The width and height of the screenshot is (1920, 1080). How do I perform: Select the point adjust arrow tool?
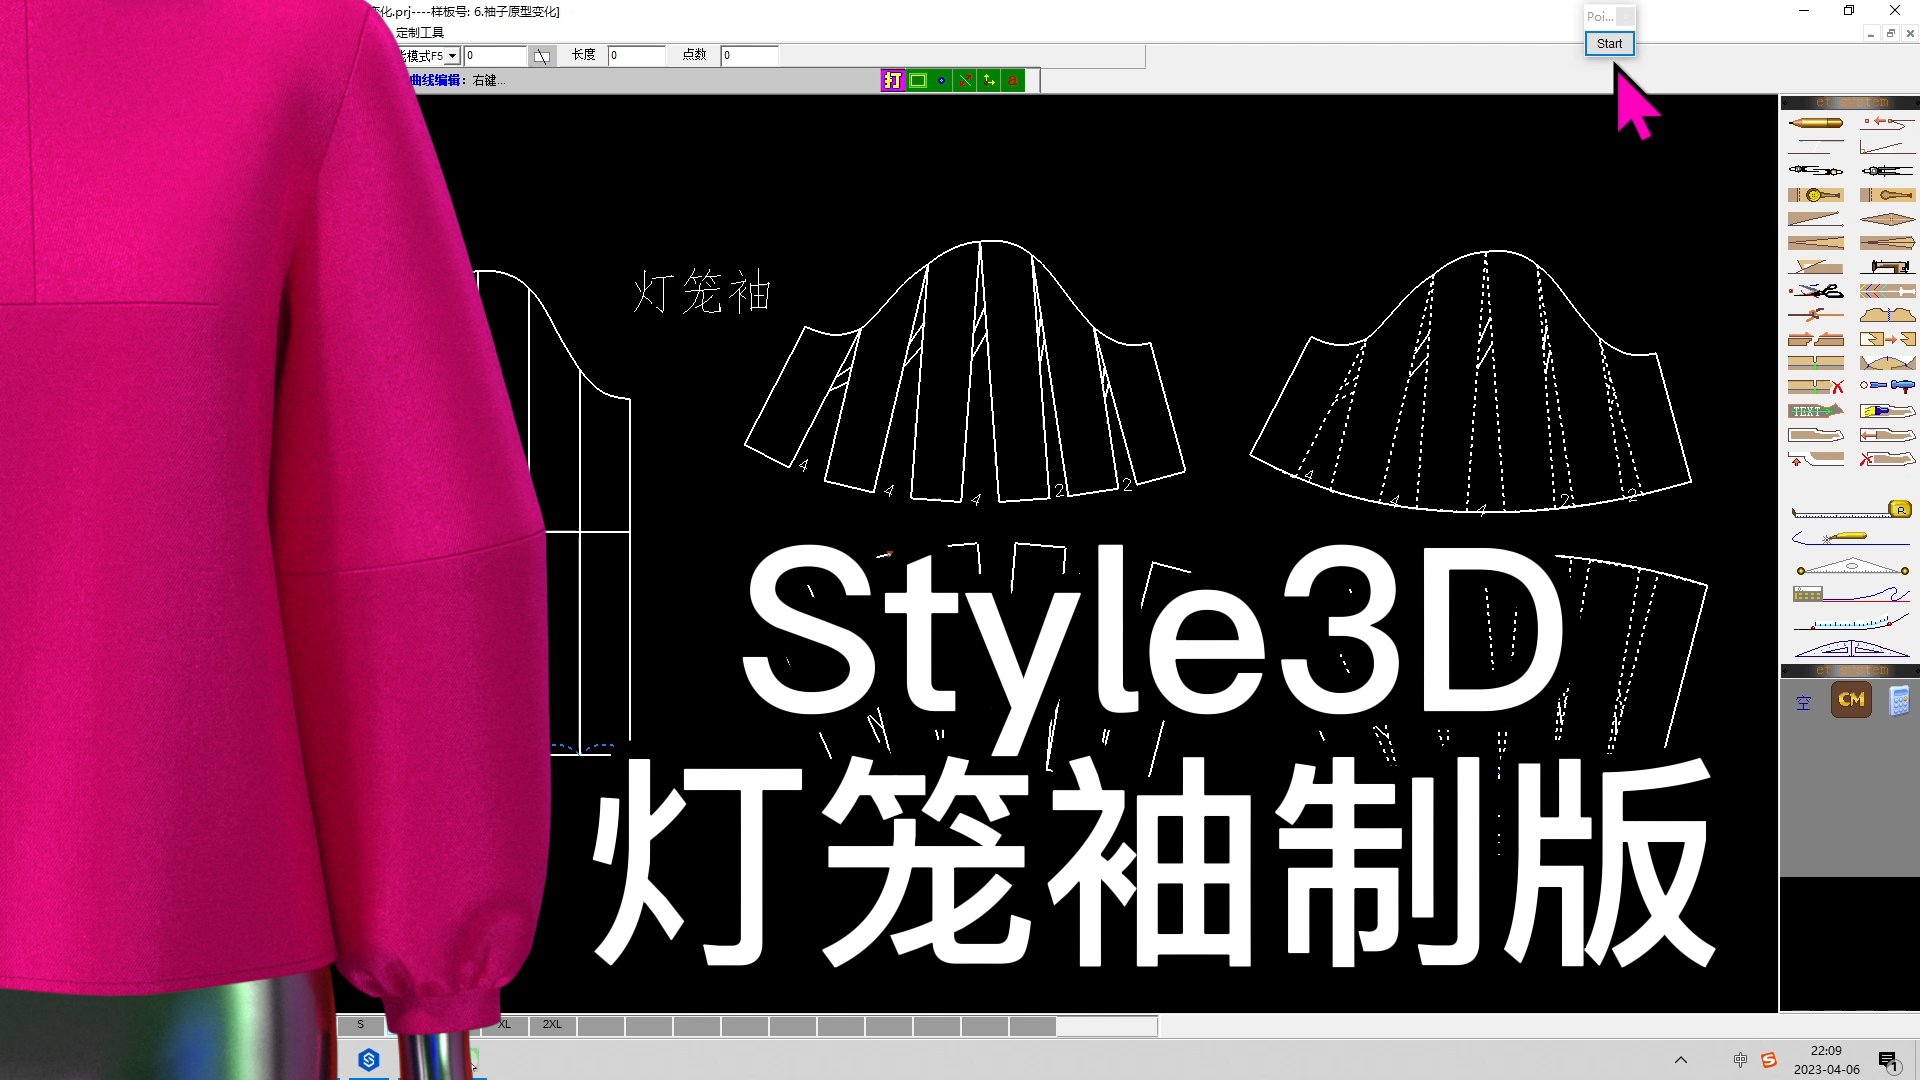[1887, 123]
